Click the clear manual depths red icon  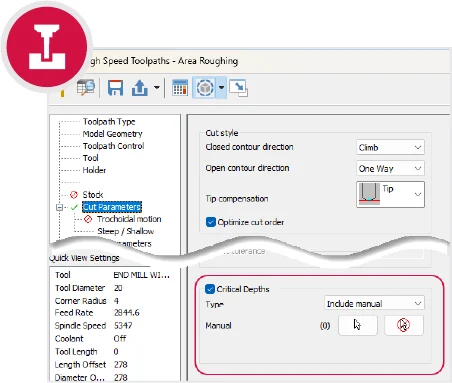point(404,325)
